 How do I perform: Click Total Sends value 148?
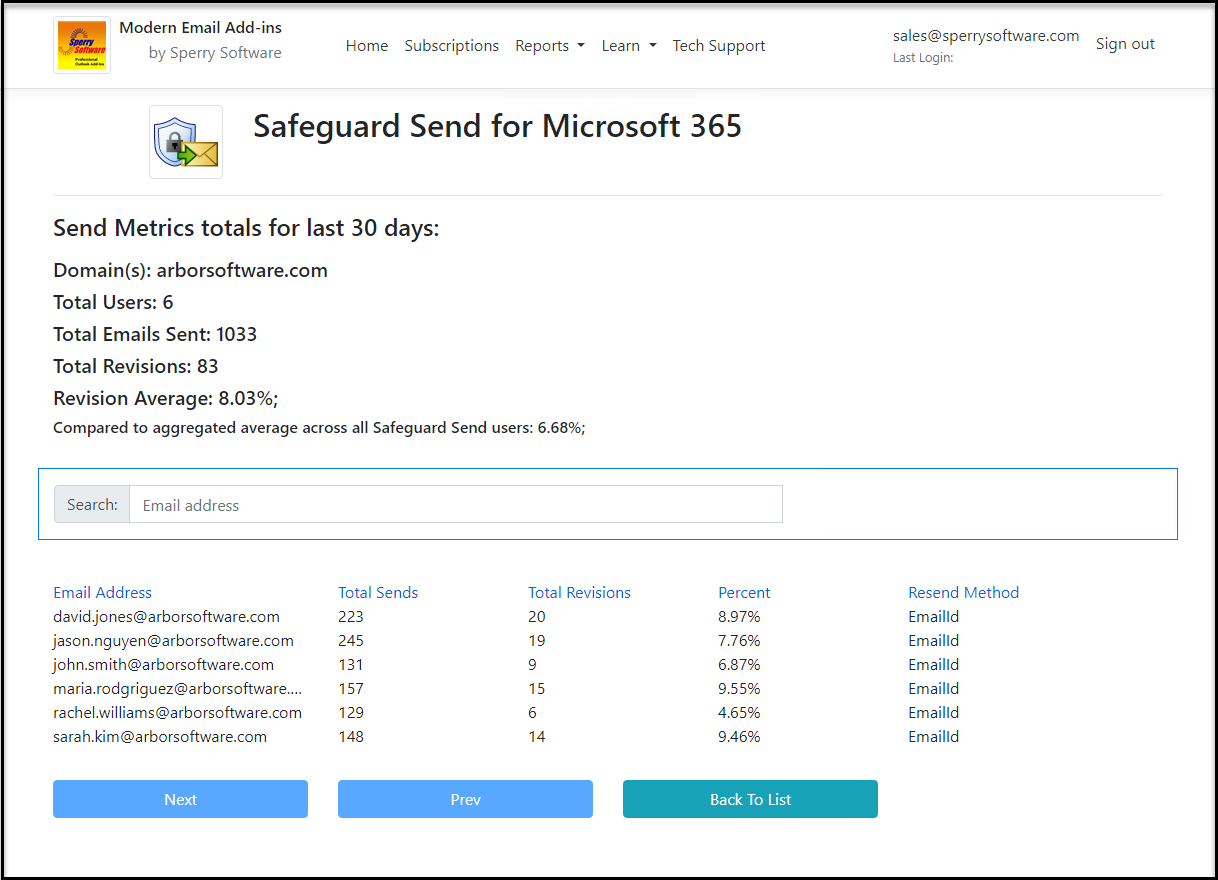point(351,736)
